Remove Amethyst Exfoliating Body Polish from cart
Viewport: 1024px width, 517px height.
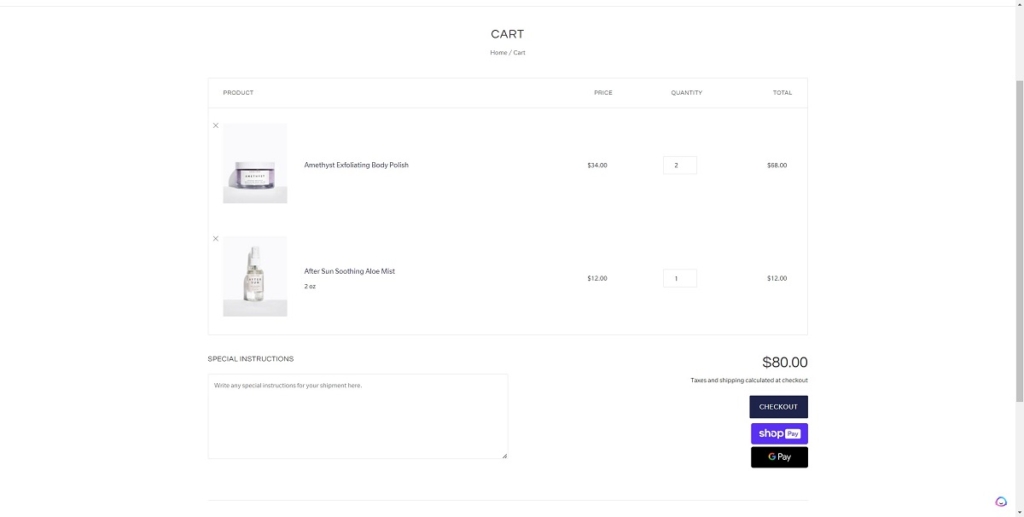click(x=215, y=126)
